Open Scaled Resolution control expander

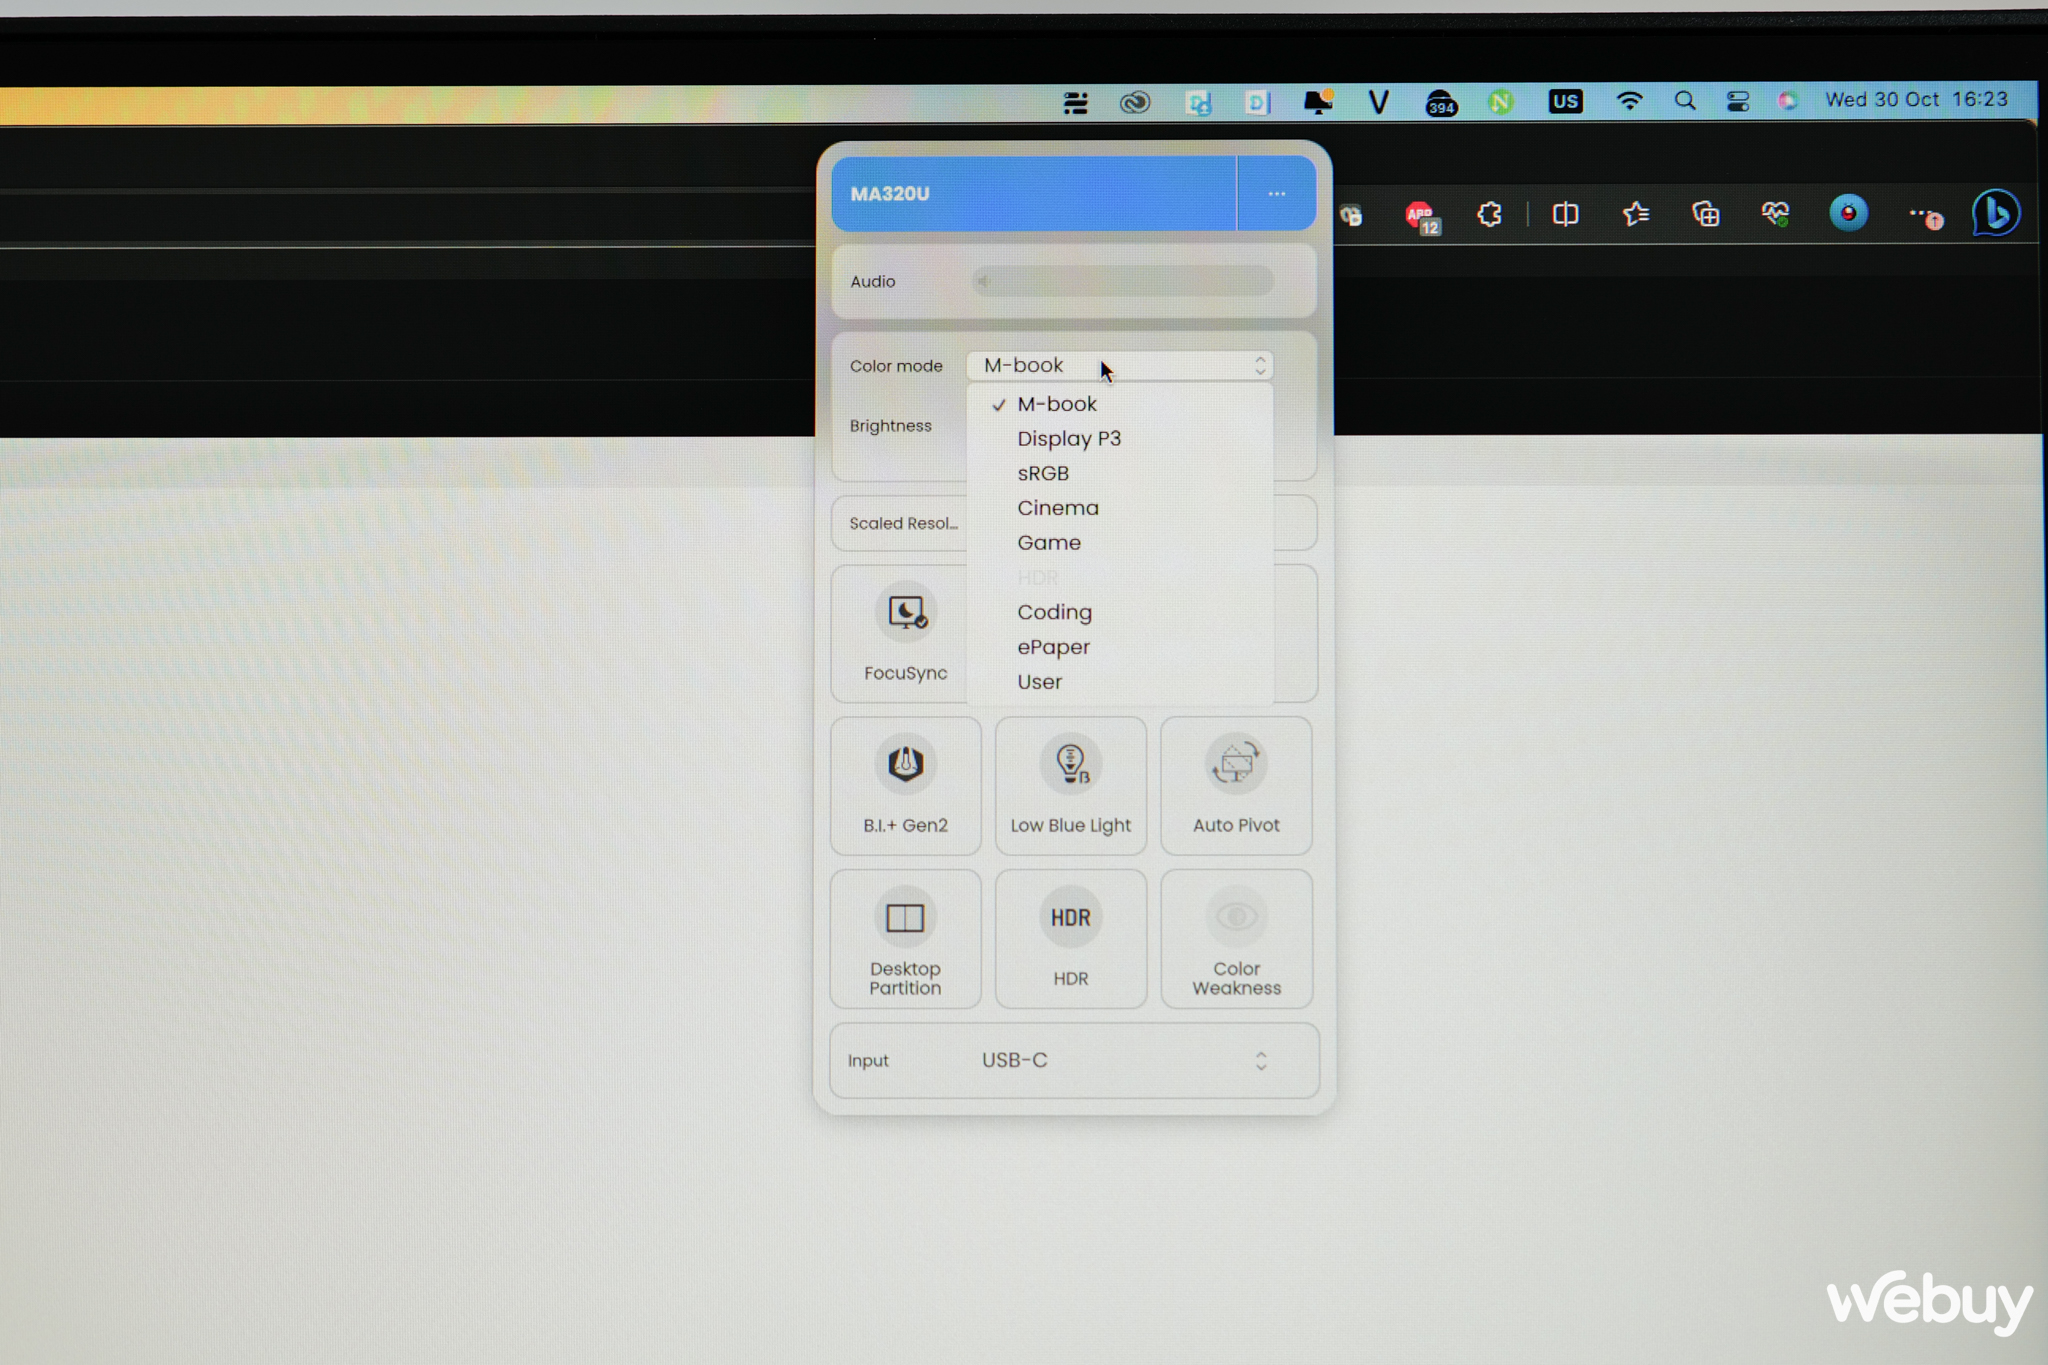click(x=906, y=523)
